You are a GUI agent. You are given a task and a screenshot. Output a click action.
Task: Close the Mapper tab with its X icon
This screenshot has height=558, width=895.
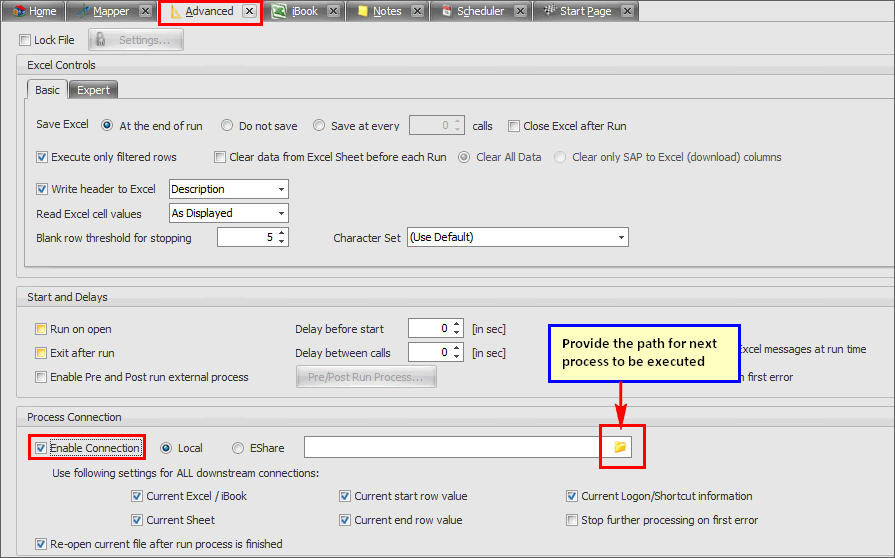[146, 11]
